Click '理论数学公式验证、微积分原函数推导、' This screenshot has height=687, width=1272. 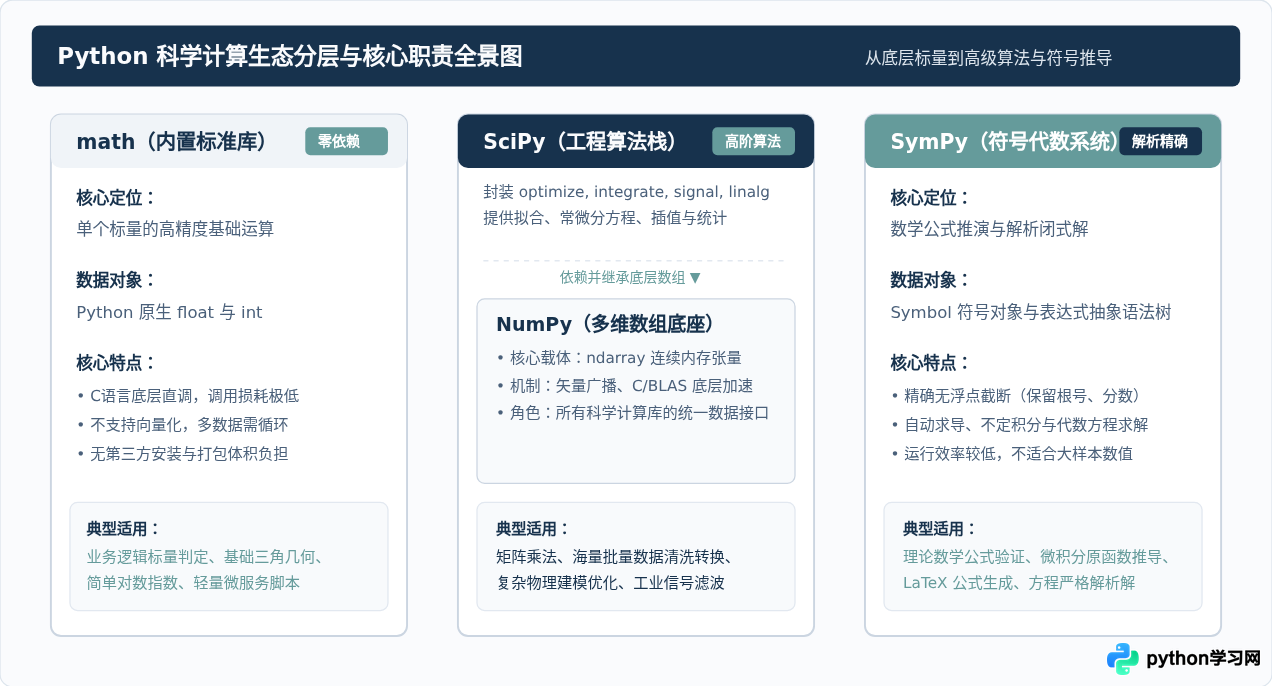(x=1037, y=557)
